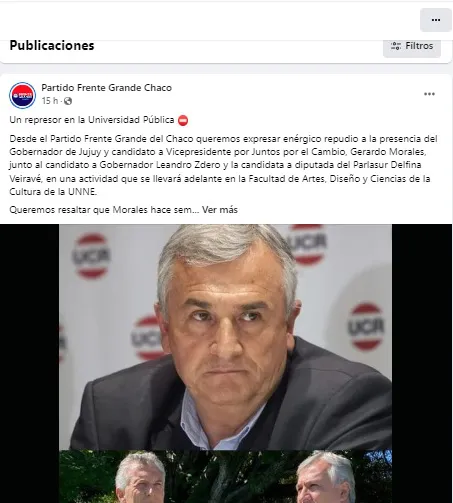Open the large photo of the gray-haired man
Screen dimensions: 453x503
(x=226, y=337)
